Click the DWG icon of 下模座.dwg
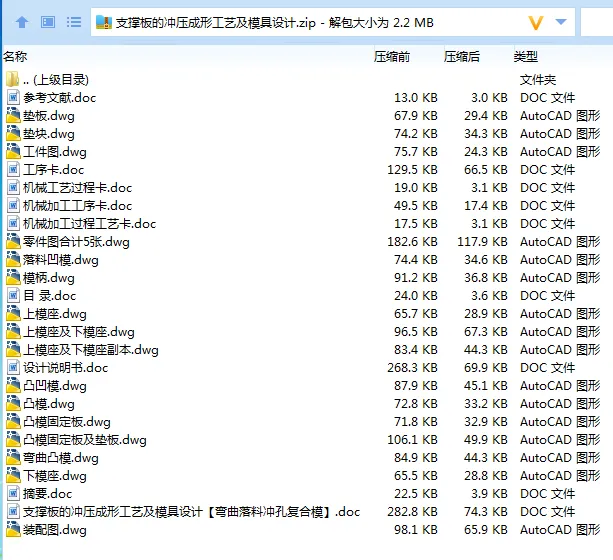Screen dimensions: 613x560 click(13, 476)
